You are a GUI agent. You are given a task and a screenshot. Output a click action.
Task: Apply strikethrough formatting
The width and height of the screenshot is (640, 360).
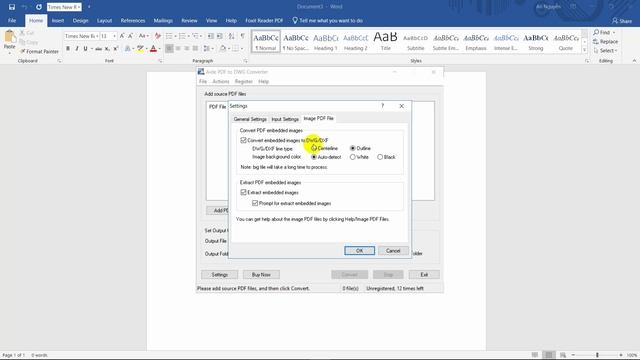tap(98, 49)
